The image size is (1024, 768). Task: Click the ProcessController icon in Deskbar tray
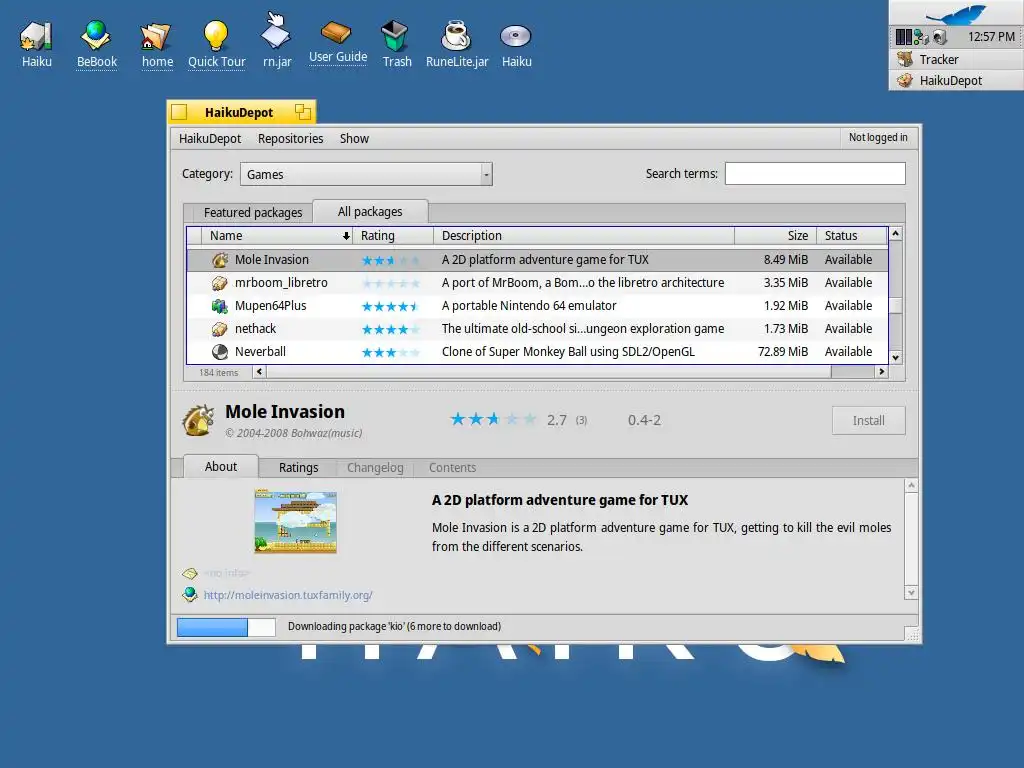click(x=904, y=37)
